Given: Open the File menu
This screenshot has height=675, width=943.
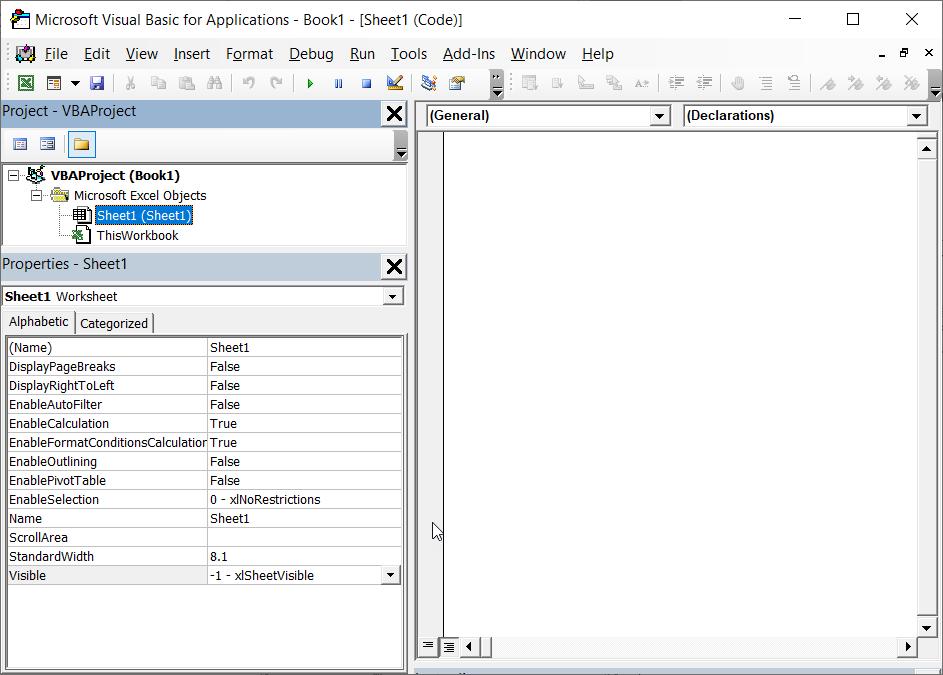Looking at the screenshot, I should point(56,54).
